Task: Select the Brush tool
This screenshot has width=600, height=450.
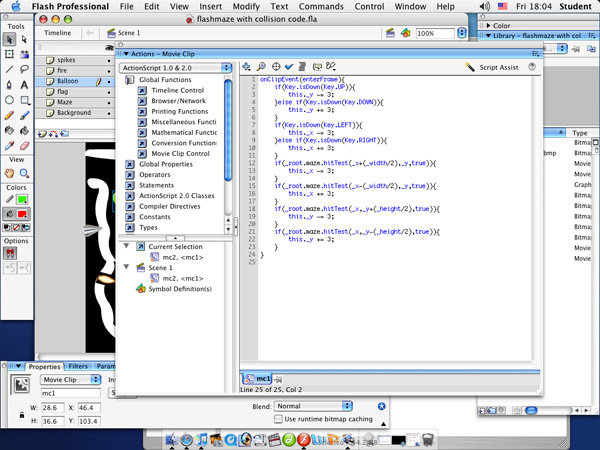Action: tap(24, 115)
